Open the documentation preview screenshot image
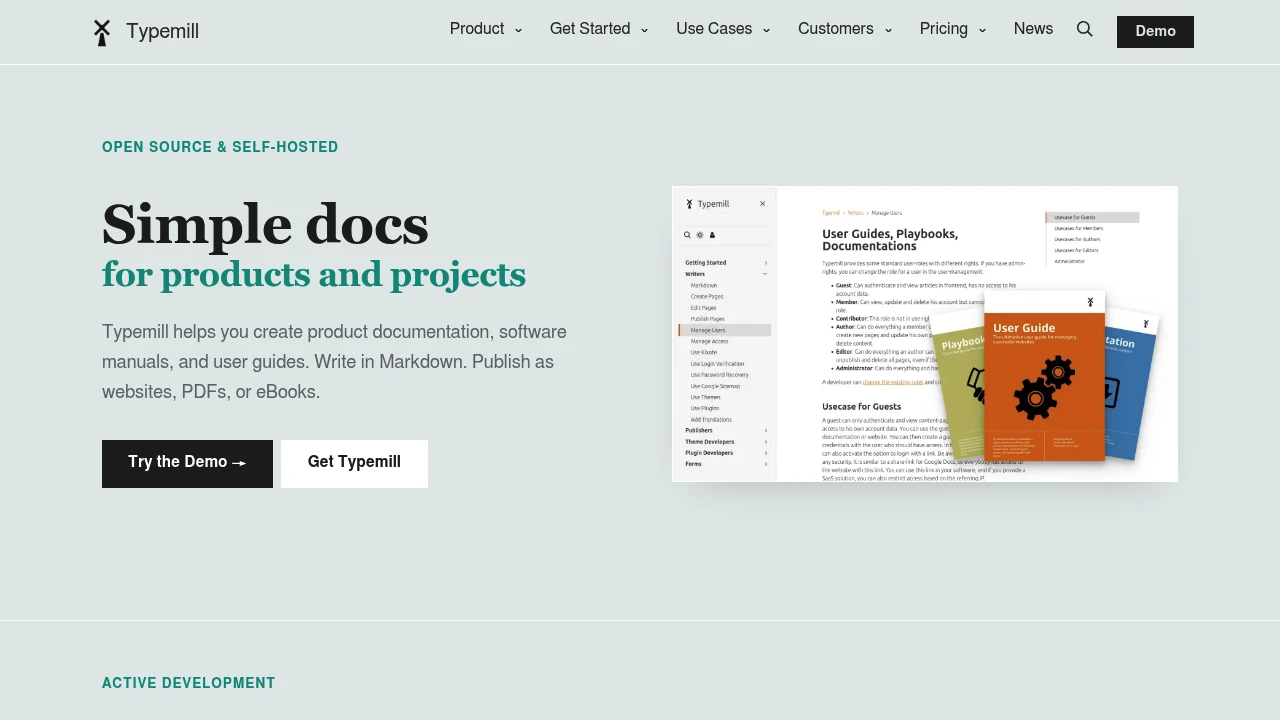Viewport: 1280px width, 720px height. click(925, 334)
